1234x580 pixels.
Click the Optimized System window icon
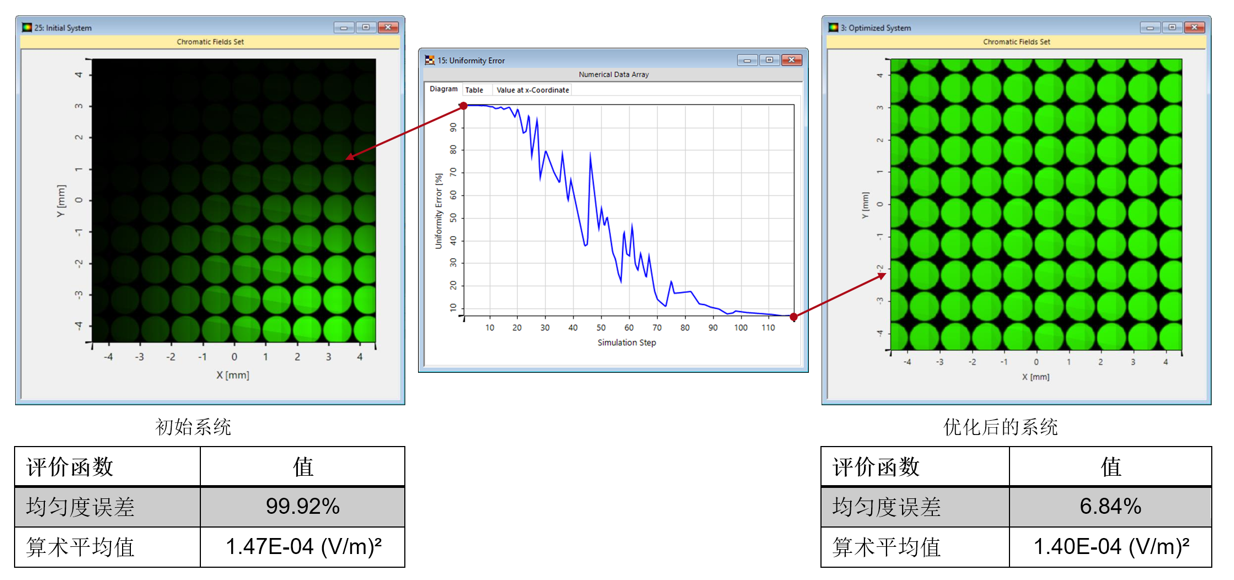point(833,28)
